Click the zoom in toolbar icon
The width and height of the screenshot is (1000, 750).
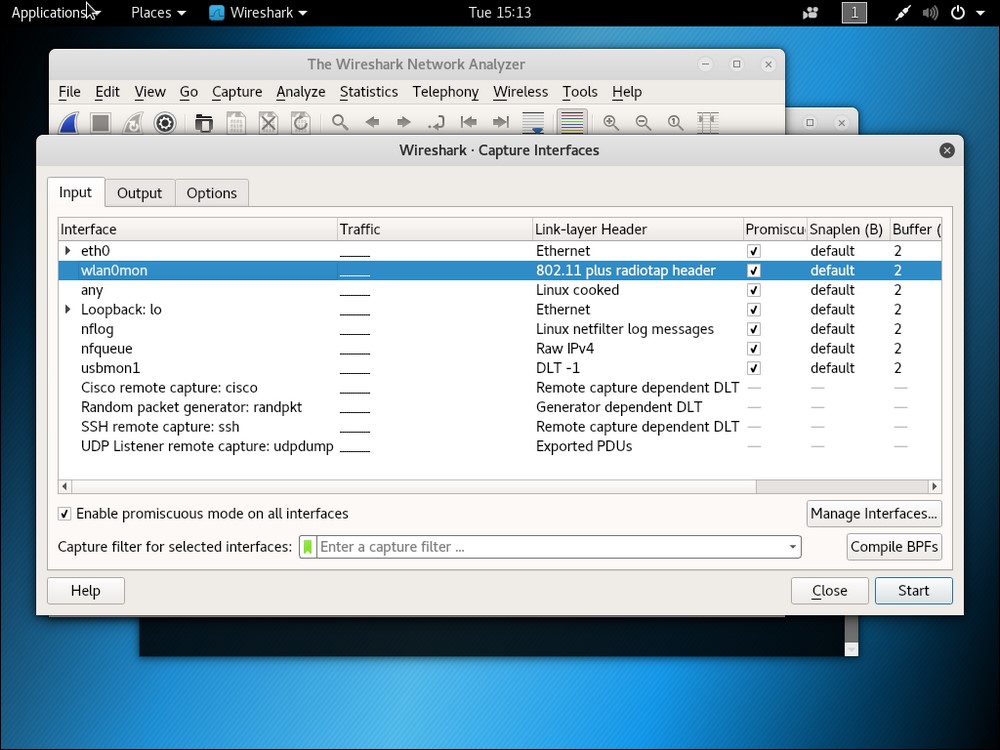point(611,122)
